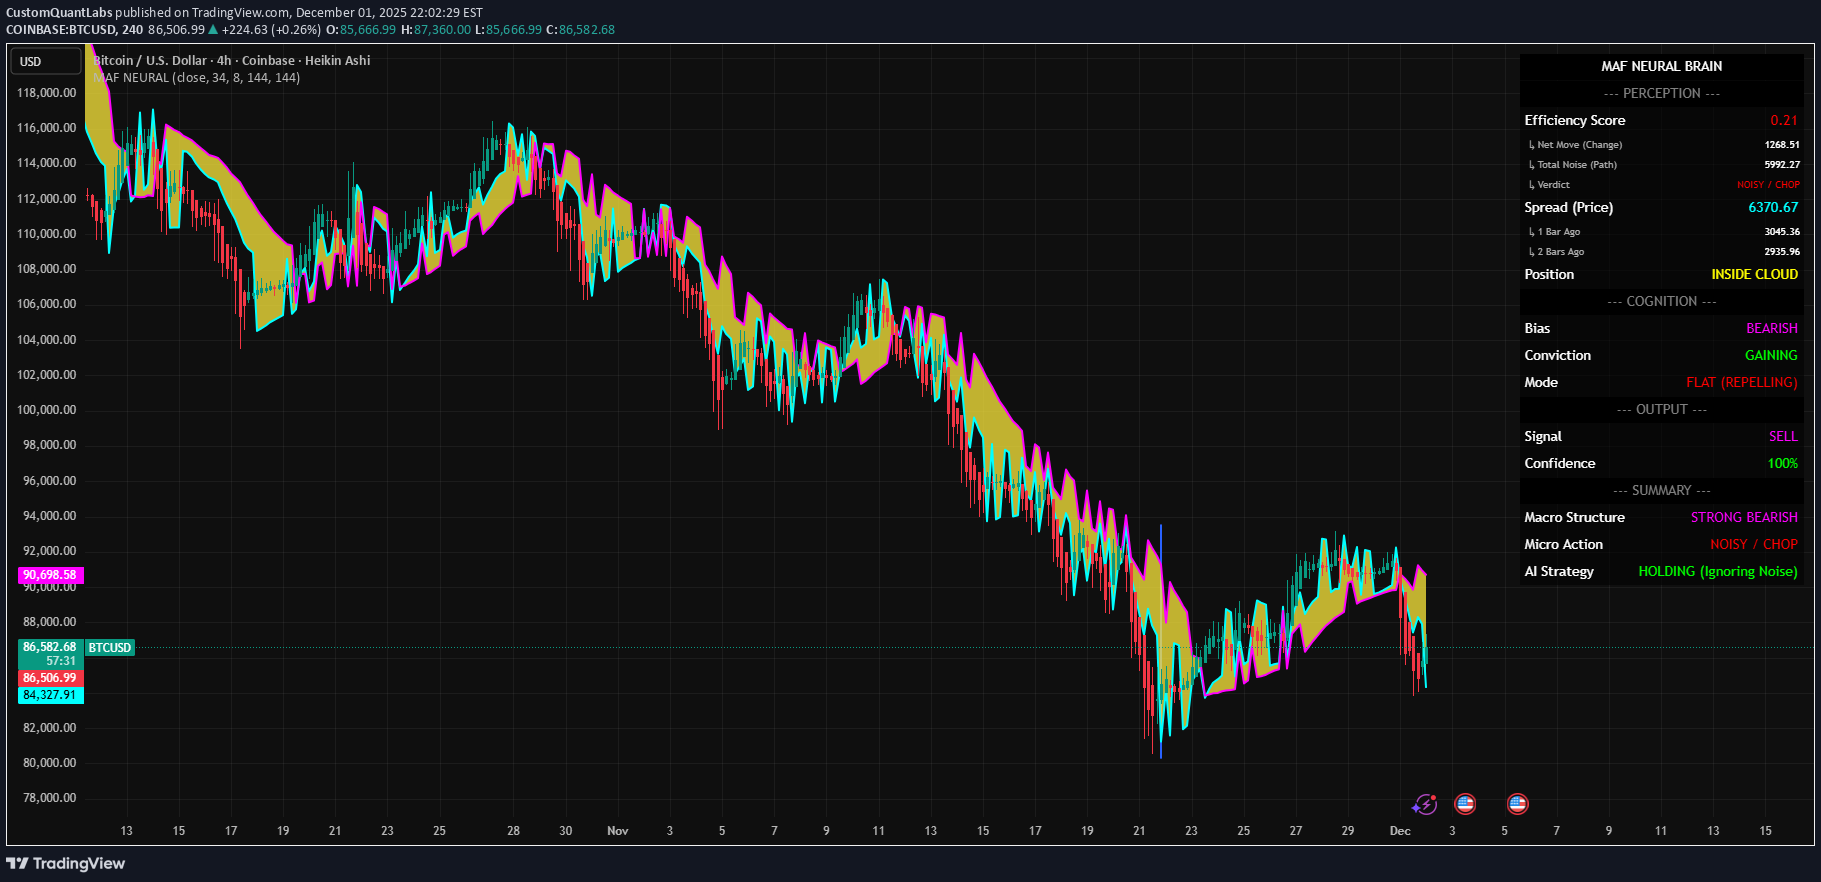The height and width of the screenshot is (882, 1821).
Task: Click the INSIDE CLOUD position value
Action: tap(1754, 274)
